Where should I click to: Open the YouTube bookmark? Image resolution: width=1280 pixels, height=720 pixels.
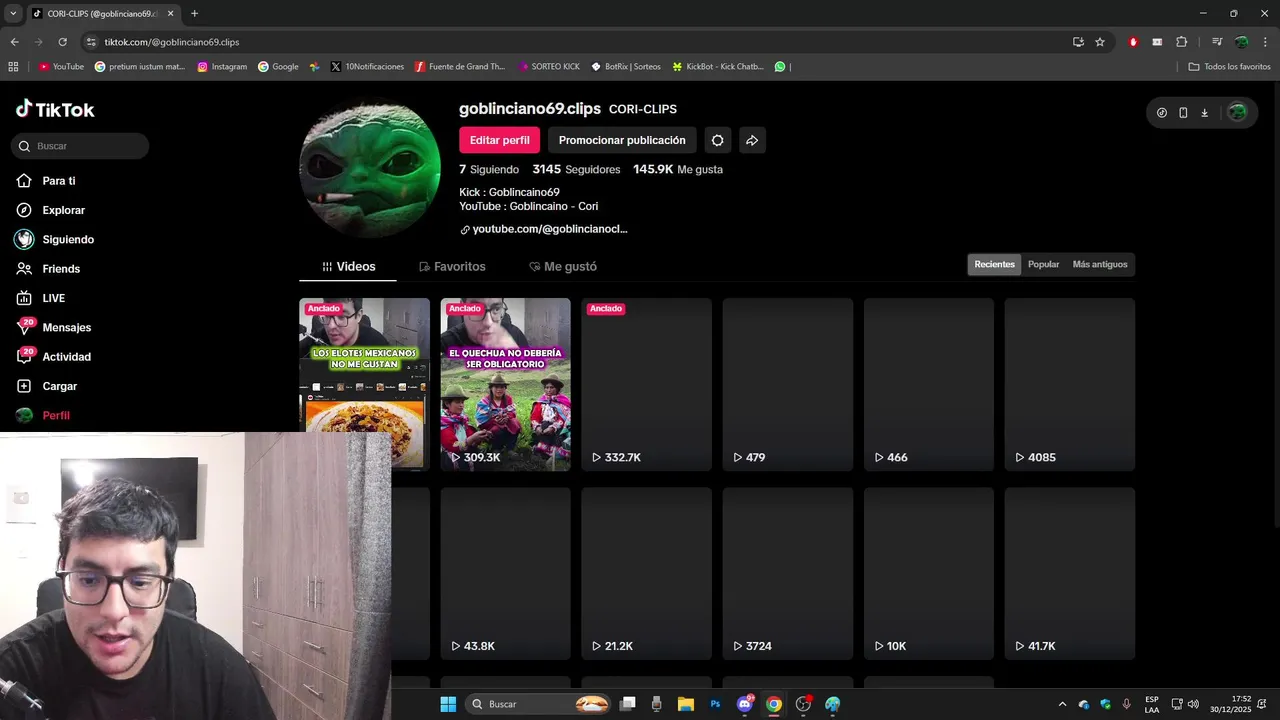coord(61,67)
